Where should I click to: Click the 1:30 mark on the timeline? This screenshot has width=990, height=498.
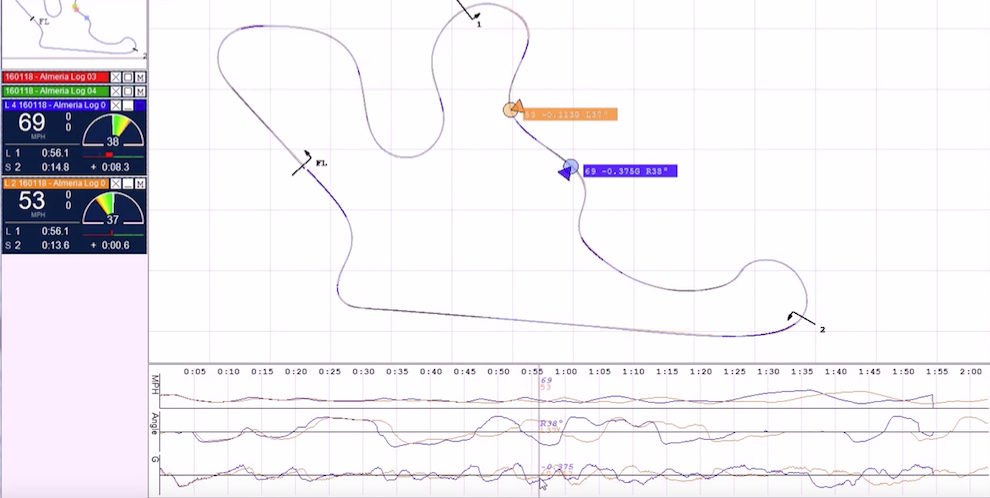point(769,371)
